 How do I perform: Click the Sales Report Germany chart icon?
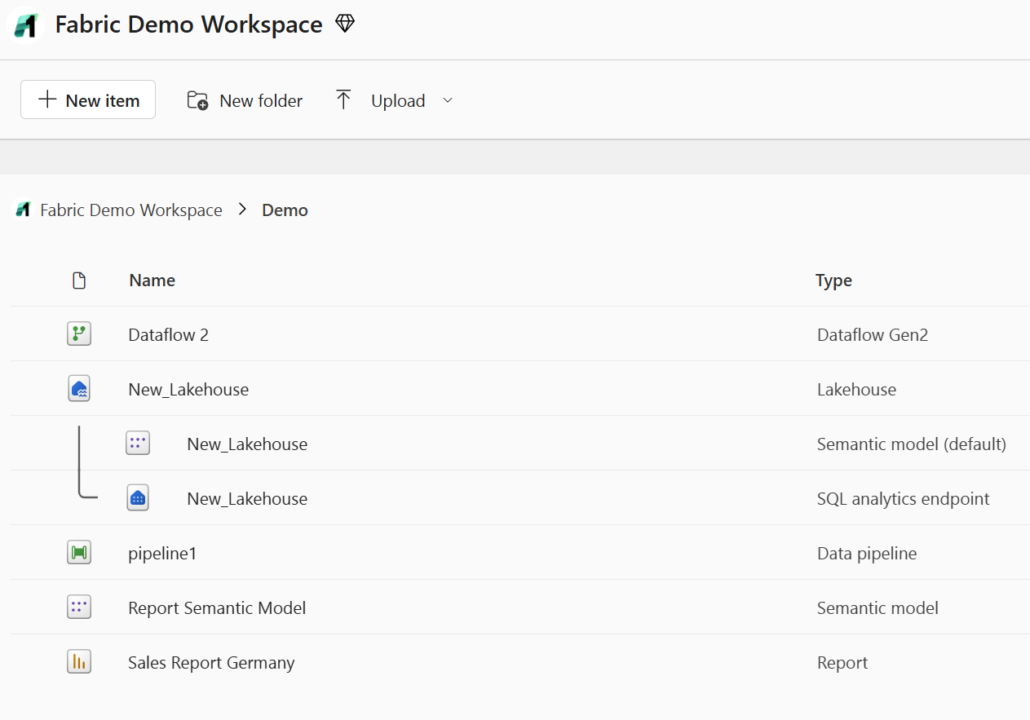point(79,662)
